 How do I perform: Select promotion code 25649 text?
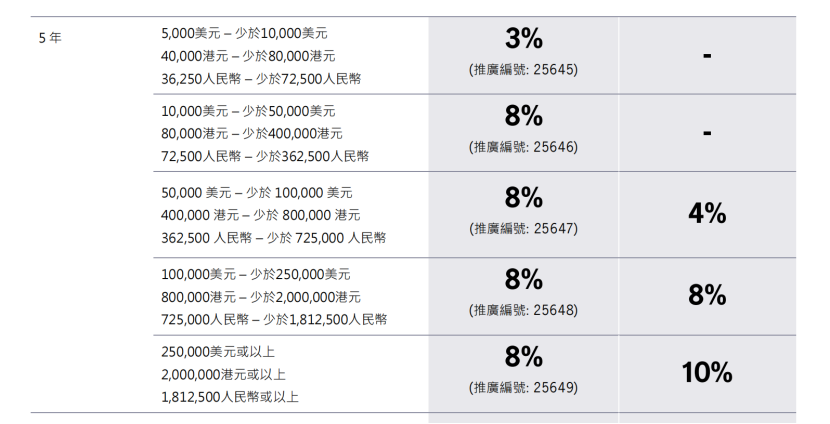click(523, 387)
